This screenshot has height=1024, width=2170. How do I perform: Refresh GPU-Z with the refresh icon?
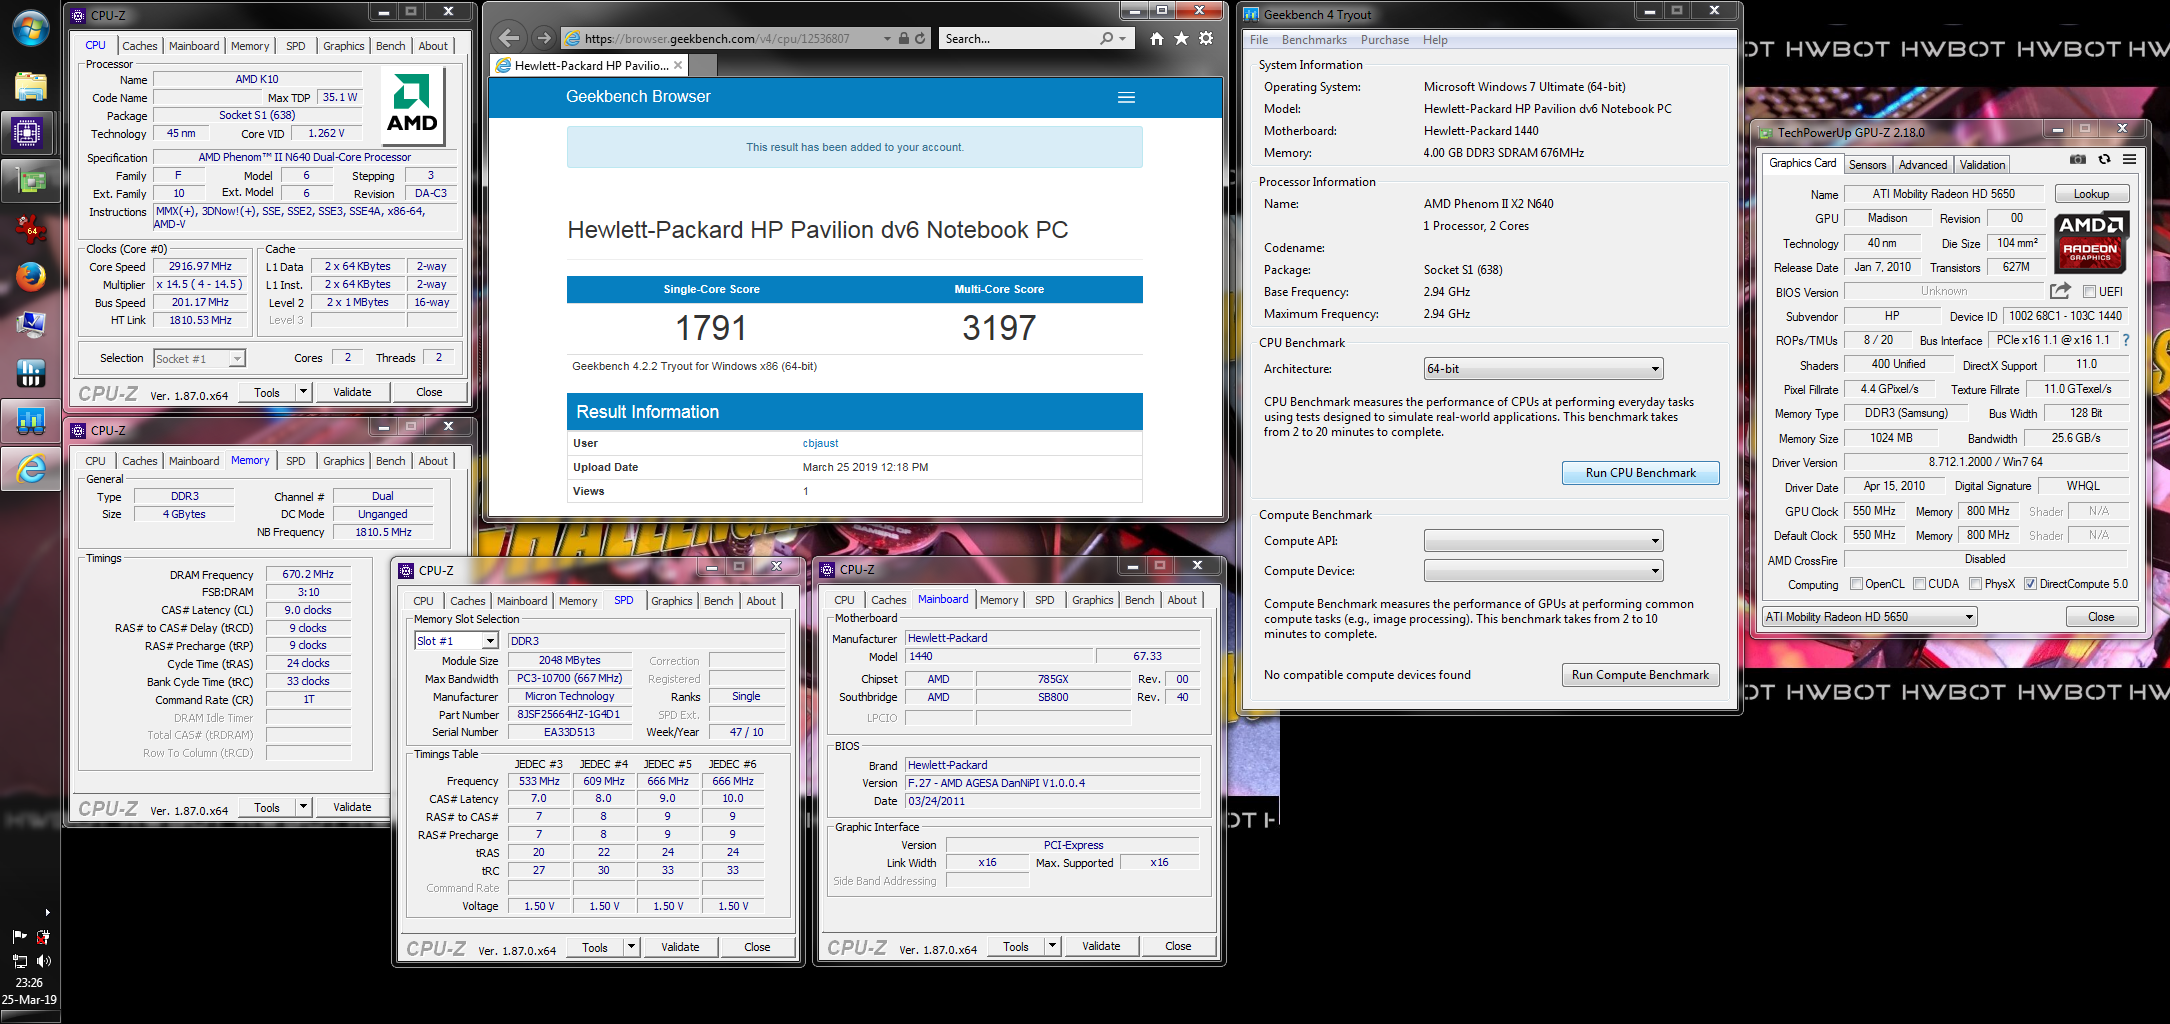click(x=2104, y=159)
